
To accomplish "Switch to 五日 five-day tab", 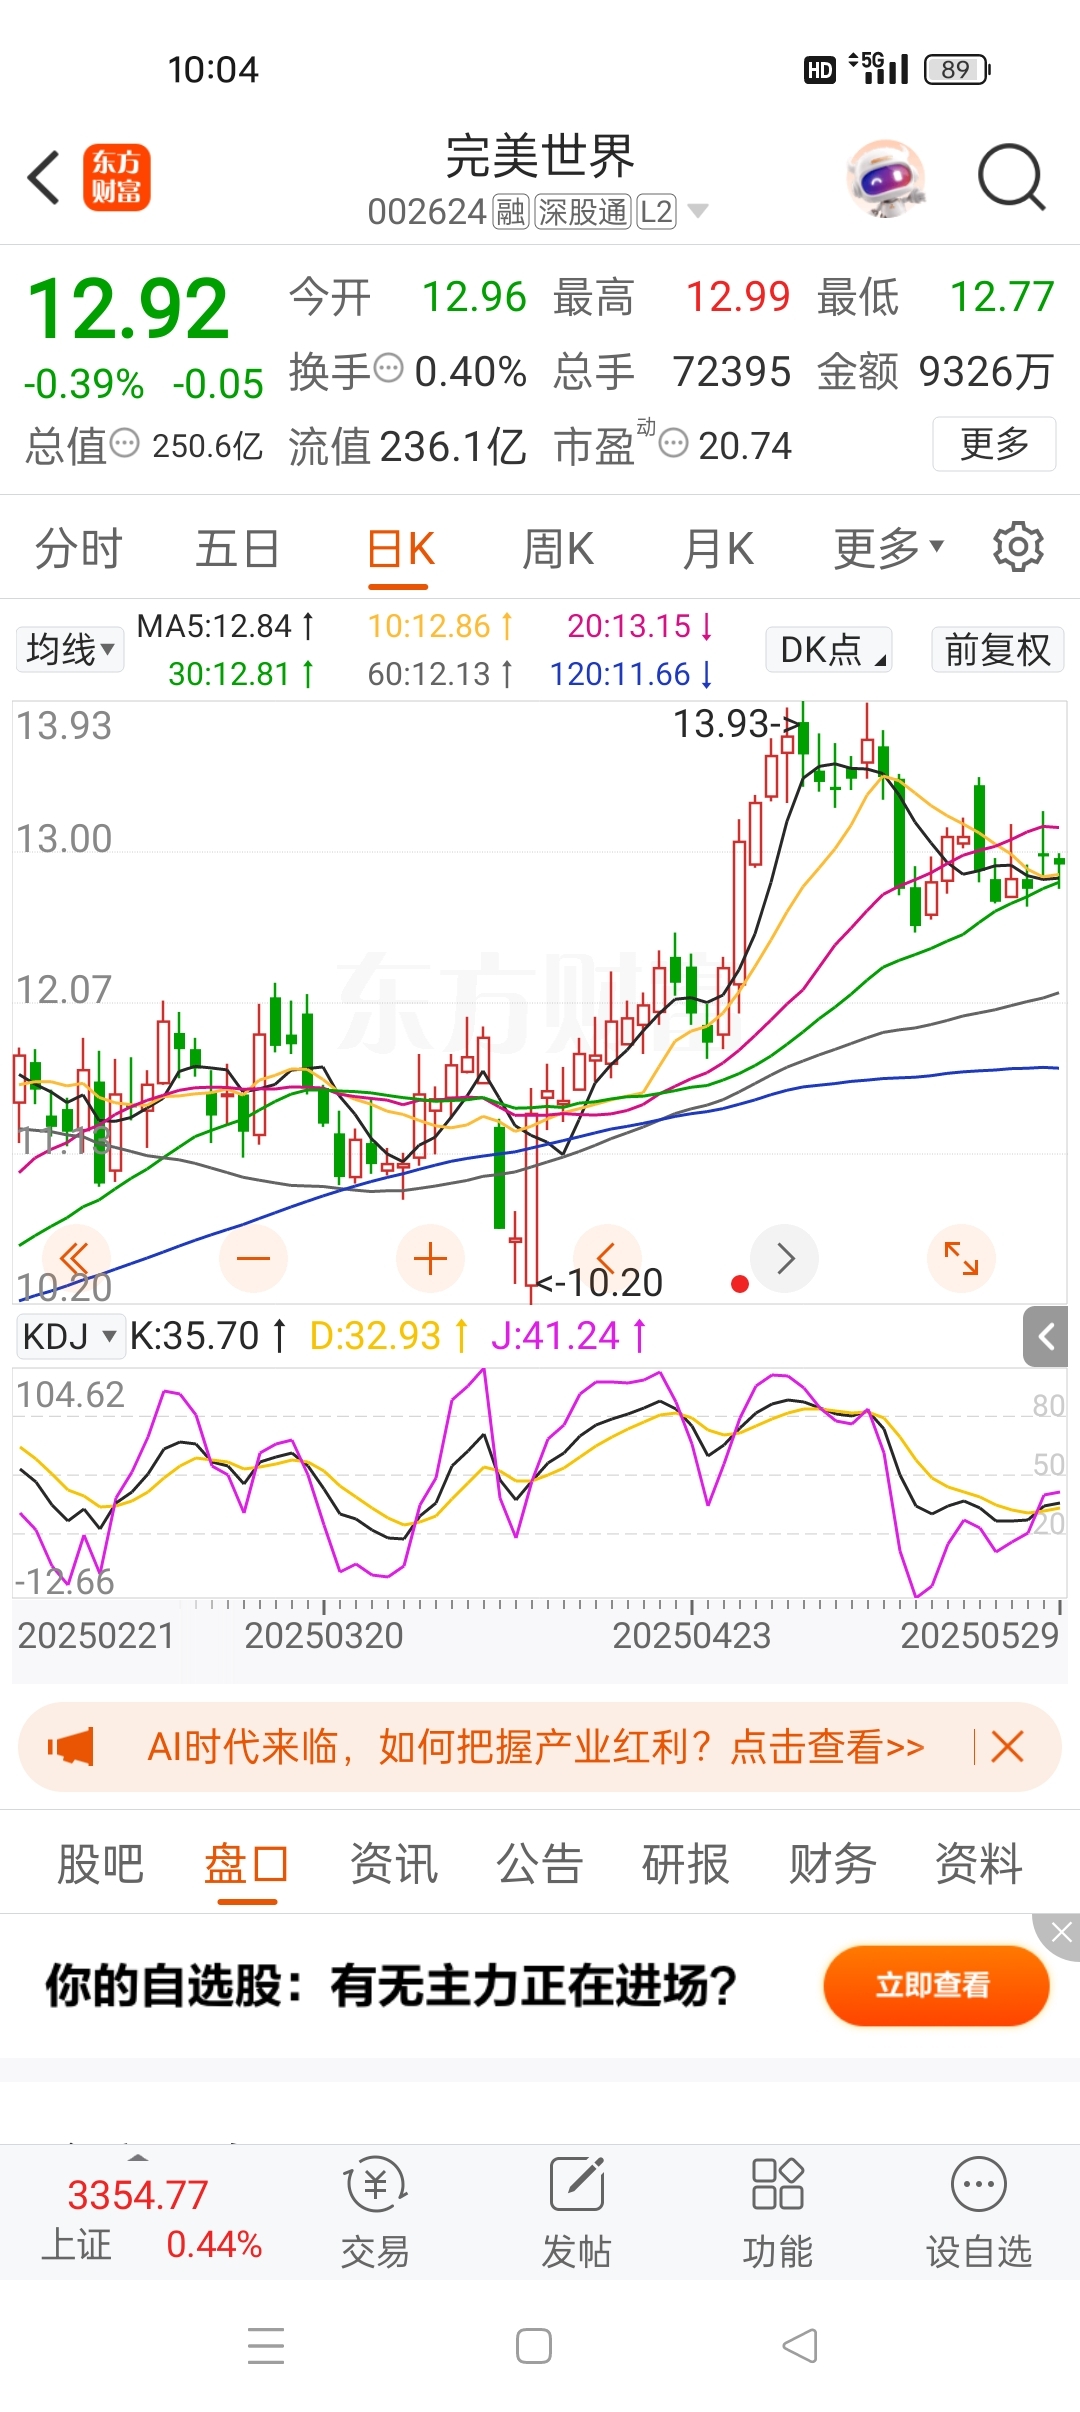I will coord(238,548).
